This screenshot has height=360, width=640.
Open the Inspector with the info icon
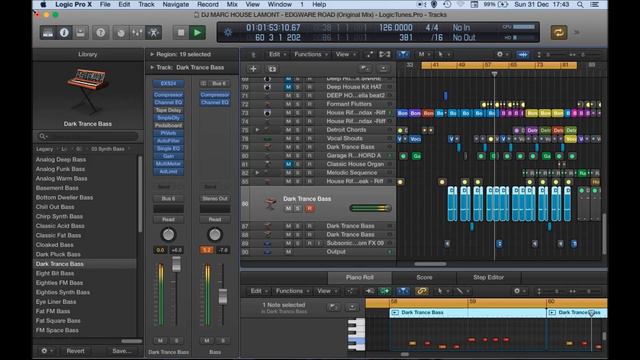(x=64, y=33)
